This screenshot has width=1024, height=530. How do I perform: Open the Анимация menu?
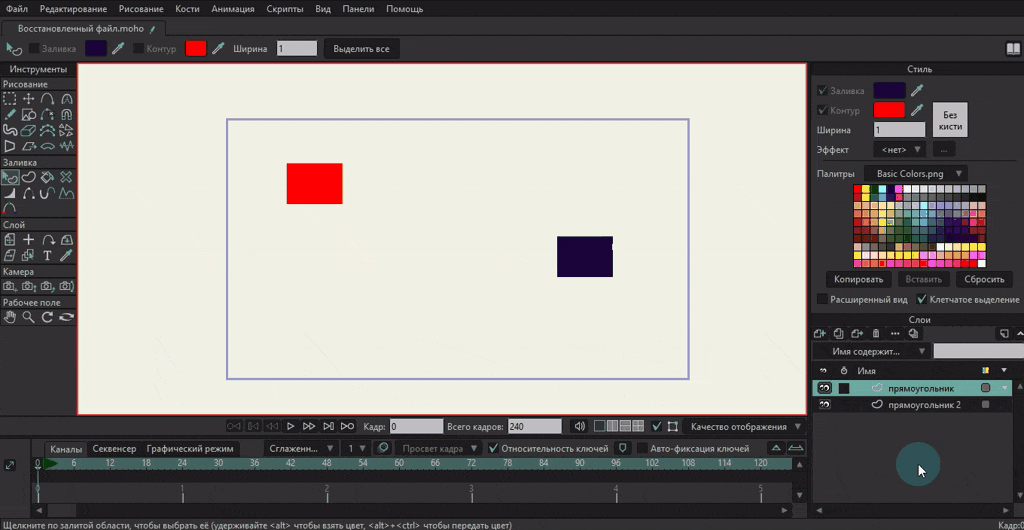click(234, 9)
